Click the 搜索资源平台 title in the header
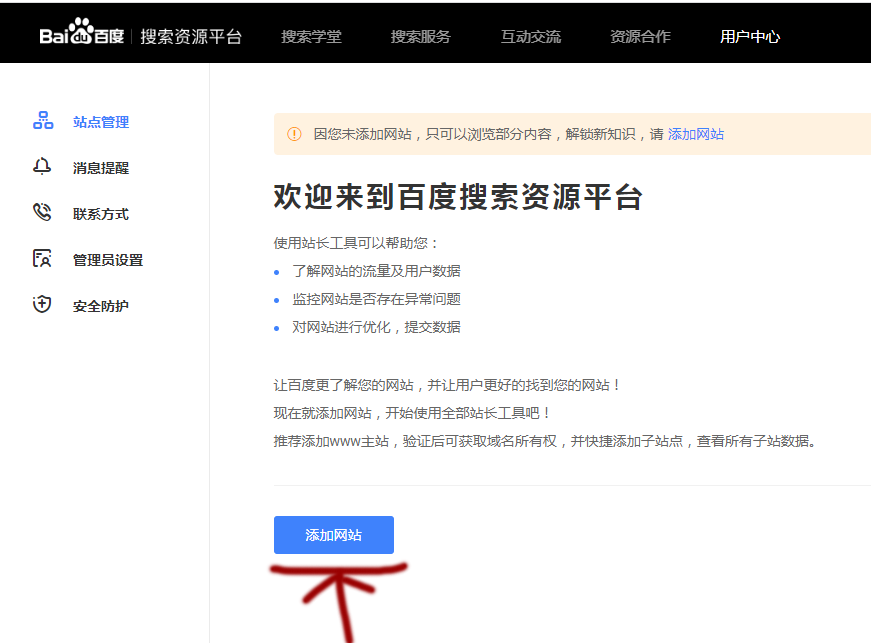Viewport: 871px width, 643px height. click(191, 37)
